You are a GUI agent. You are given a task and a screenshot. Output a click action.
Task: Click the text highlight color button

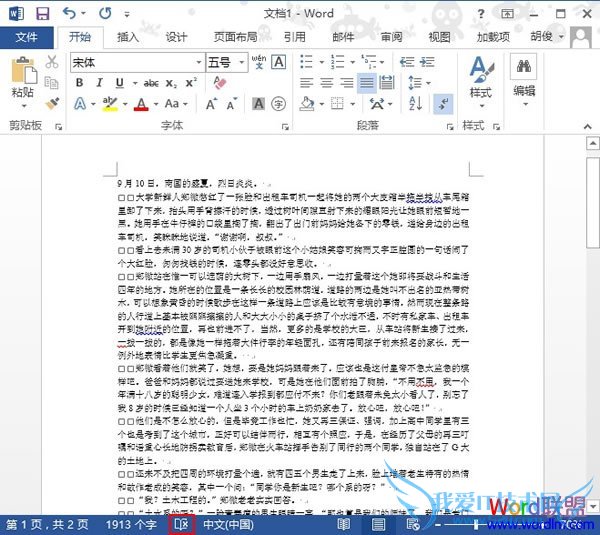tap(107, 104)
